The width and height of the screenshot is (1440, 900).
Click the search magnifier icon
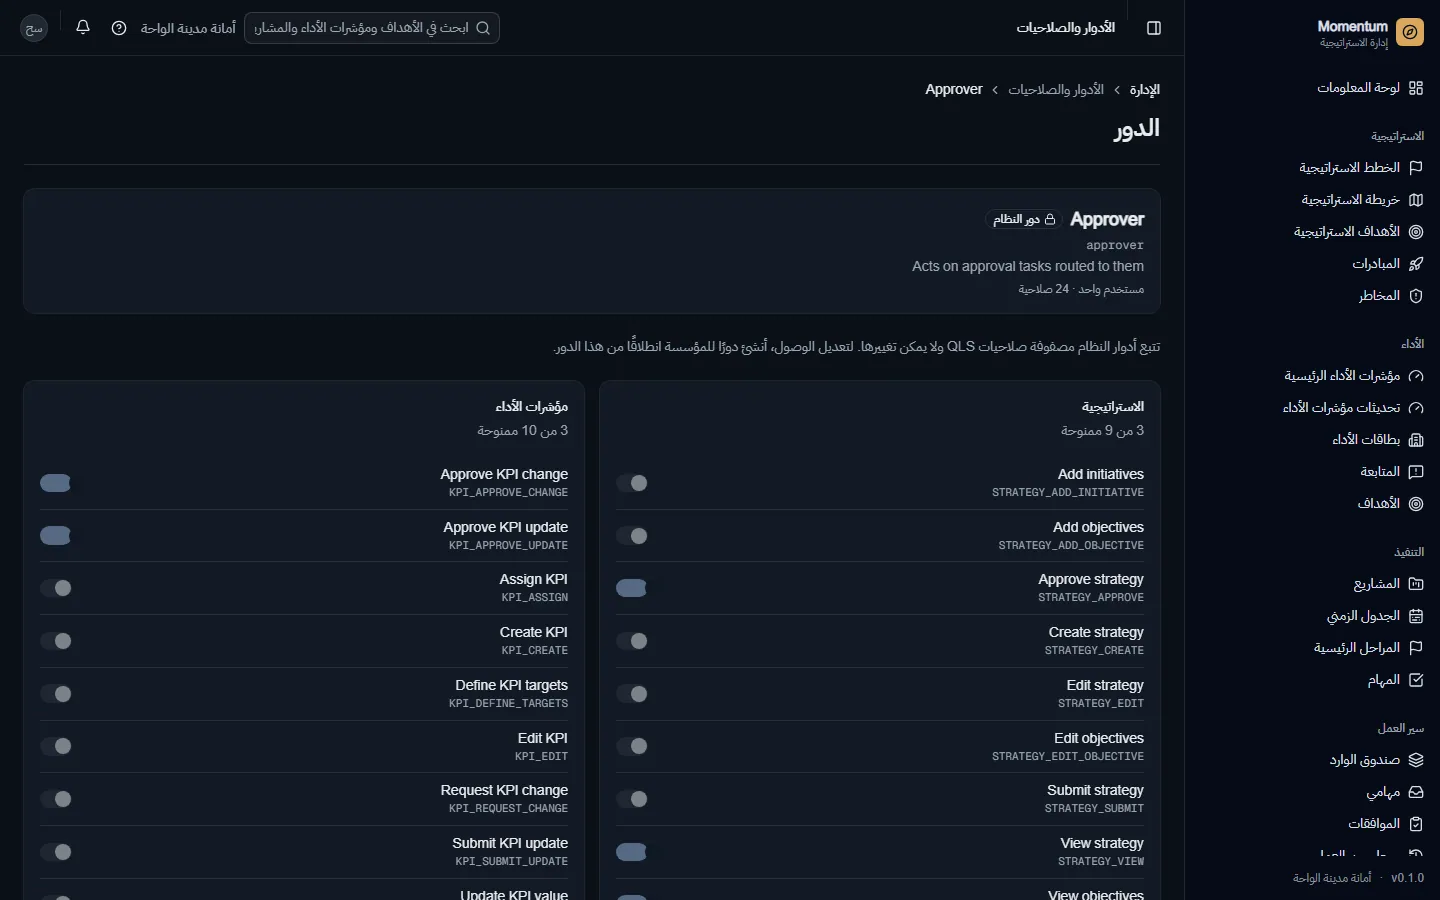483,28
